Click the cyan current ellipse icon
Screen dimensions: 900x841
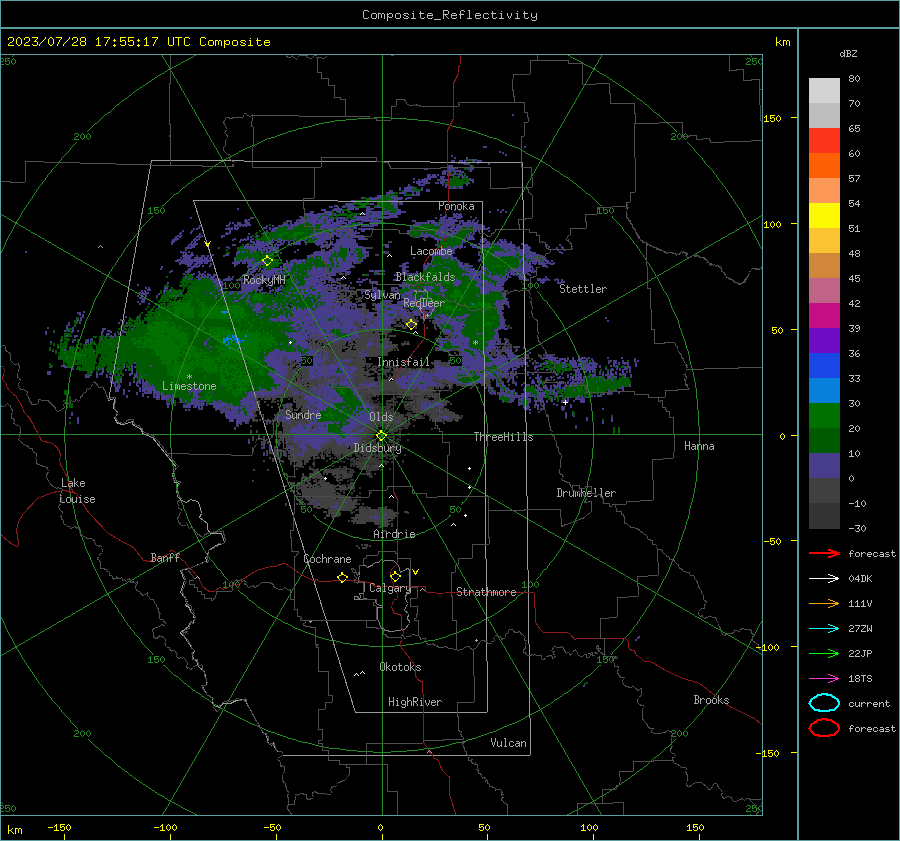824,703
